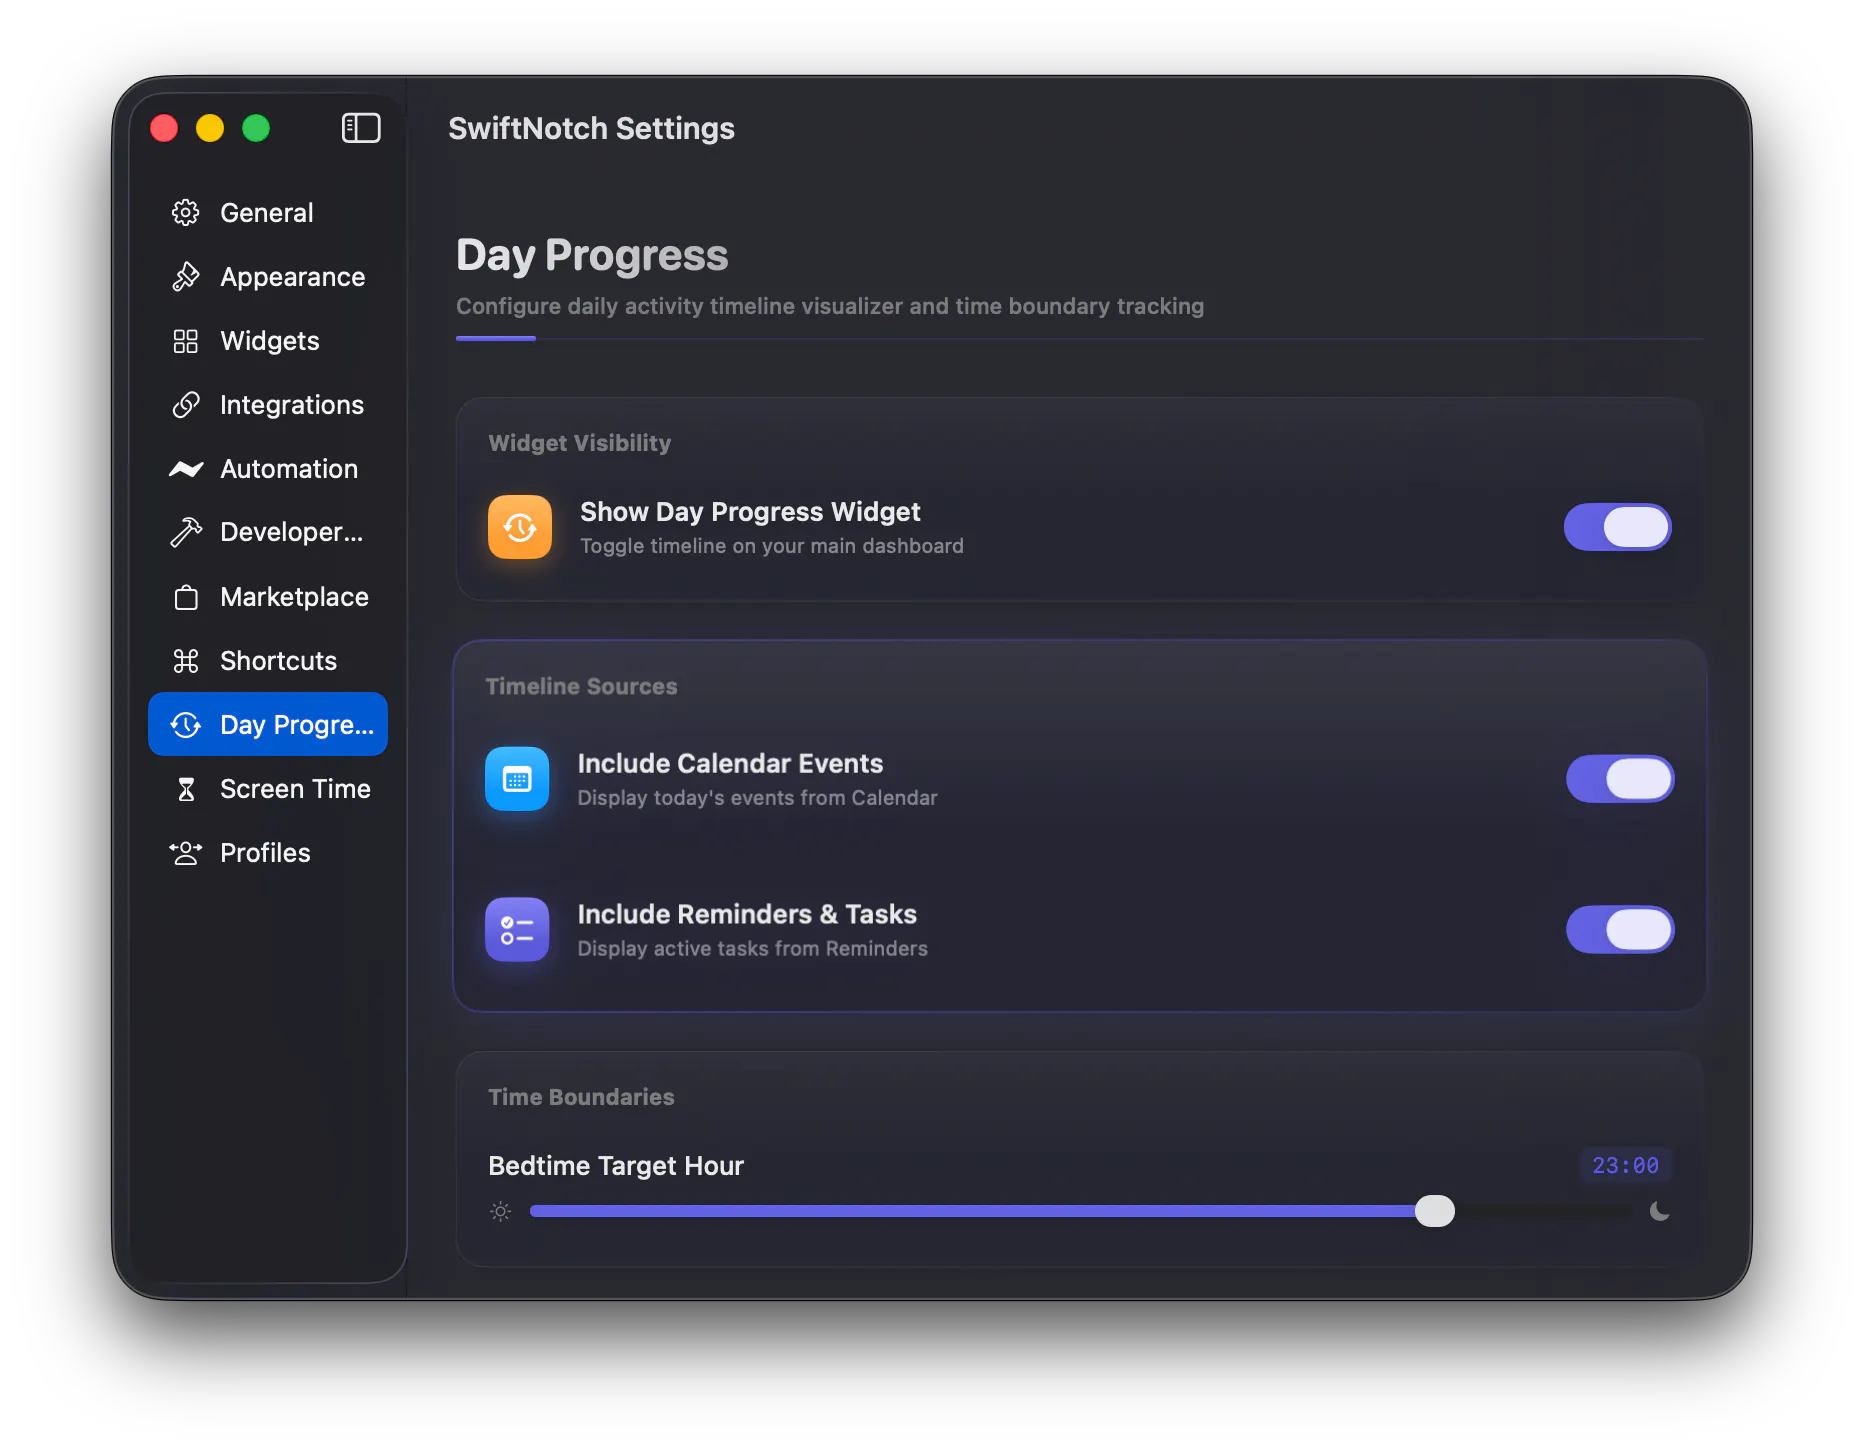Click the Widget Visibility section header
Screen dimensions: 1864x1448
[580, 443]
